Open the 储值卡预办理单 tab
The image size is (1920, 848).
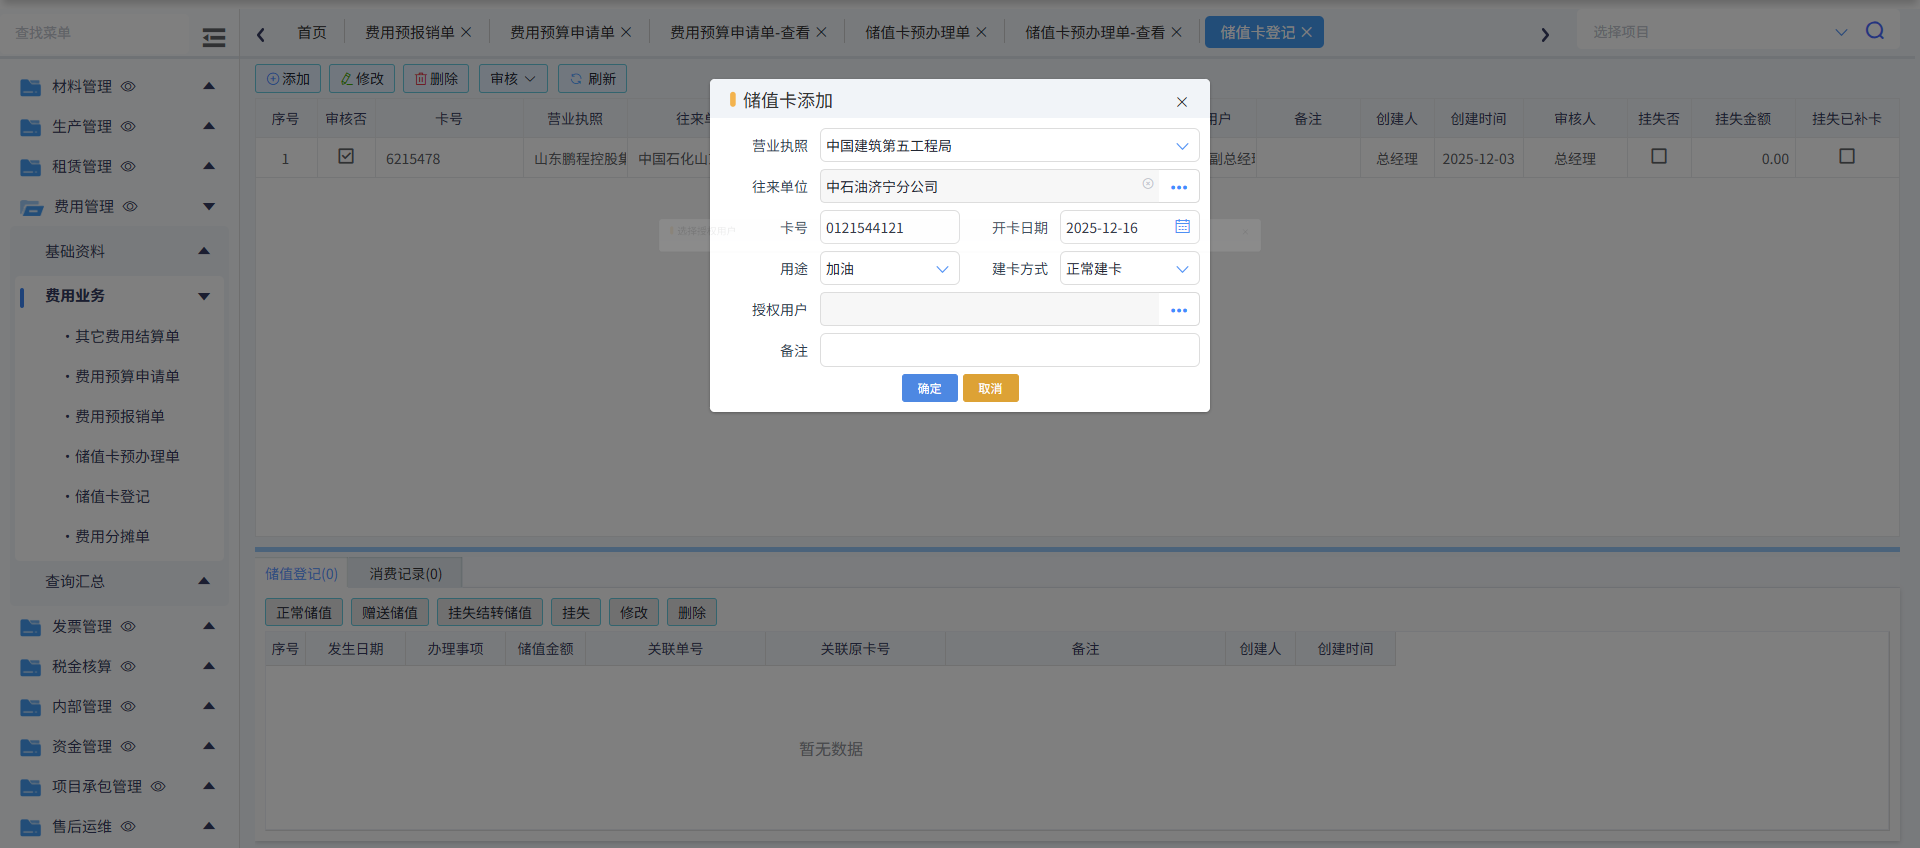coord(917,32)
